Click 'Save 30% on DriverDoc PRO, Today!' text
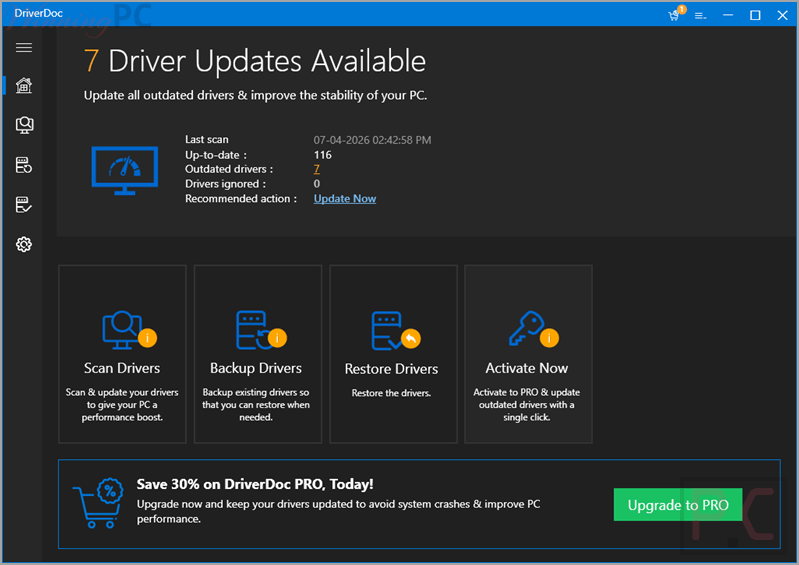Screen dimensions: 799x565 coord(255,484)
